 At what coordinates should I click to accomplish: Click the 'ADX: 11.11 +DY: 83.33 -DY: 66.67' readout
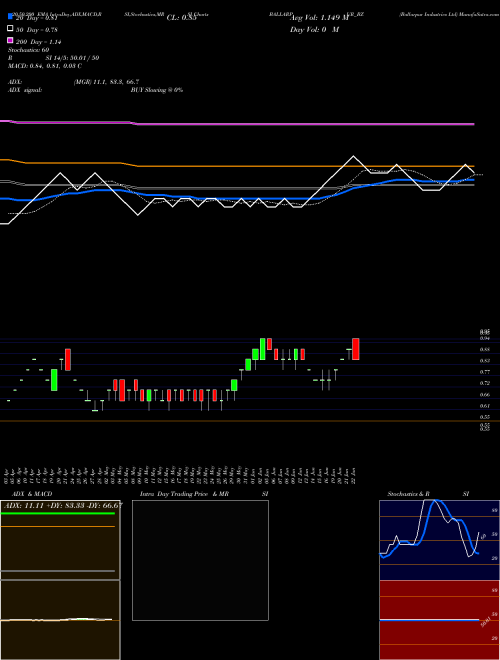(63, 506)
